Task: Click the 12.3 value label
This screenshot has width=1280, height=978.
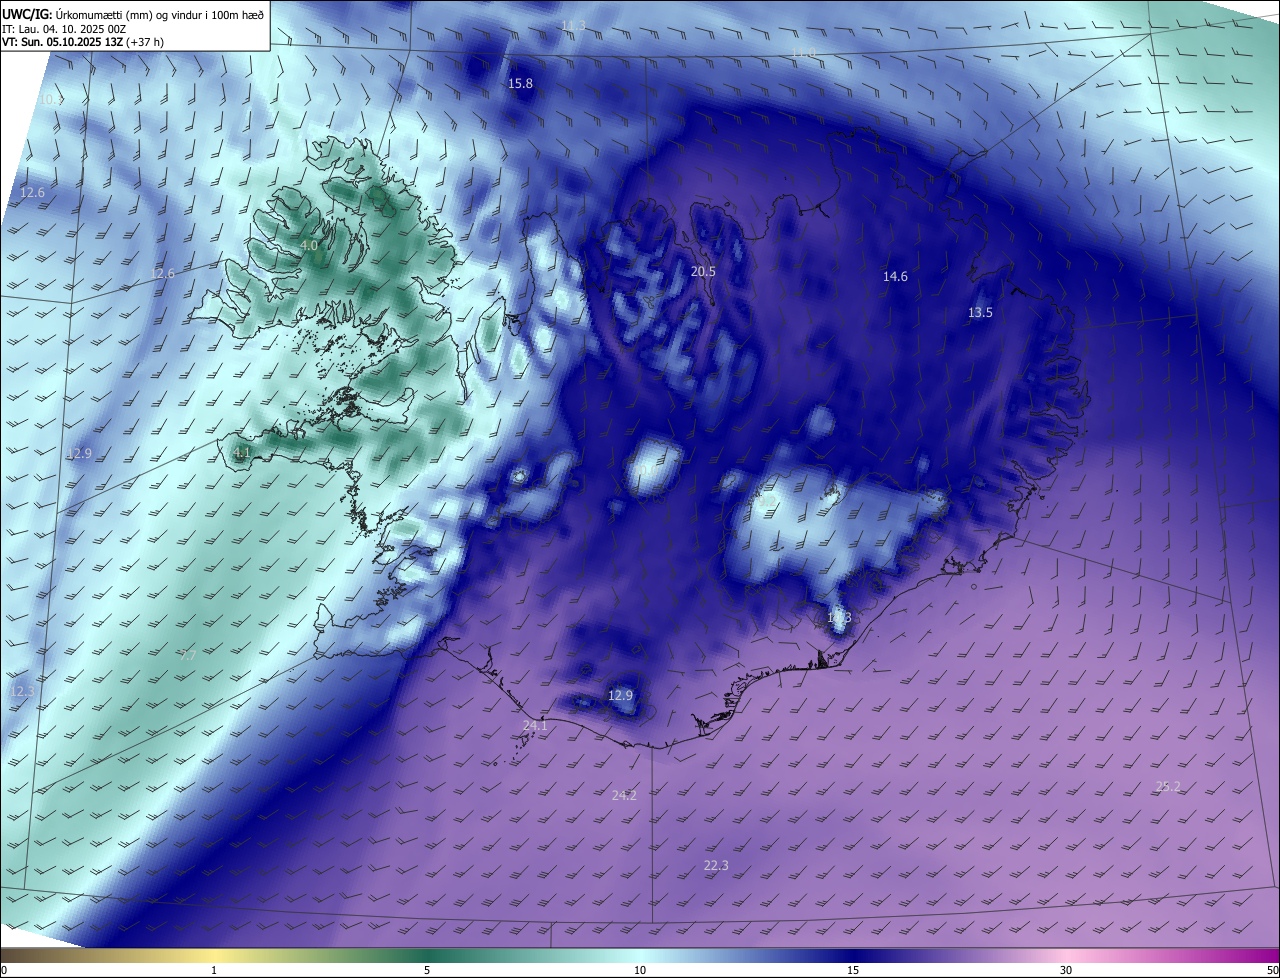Action: 22,692
